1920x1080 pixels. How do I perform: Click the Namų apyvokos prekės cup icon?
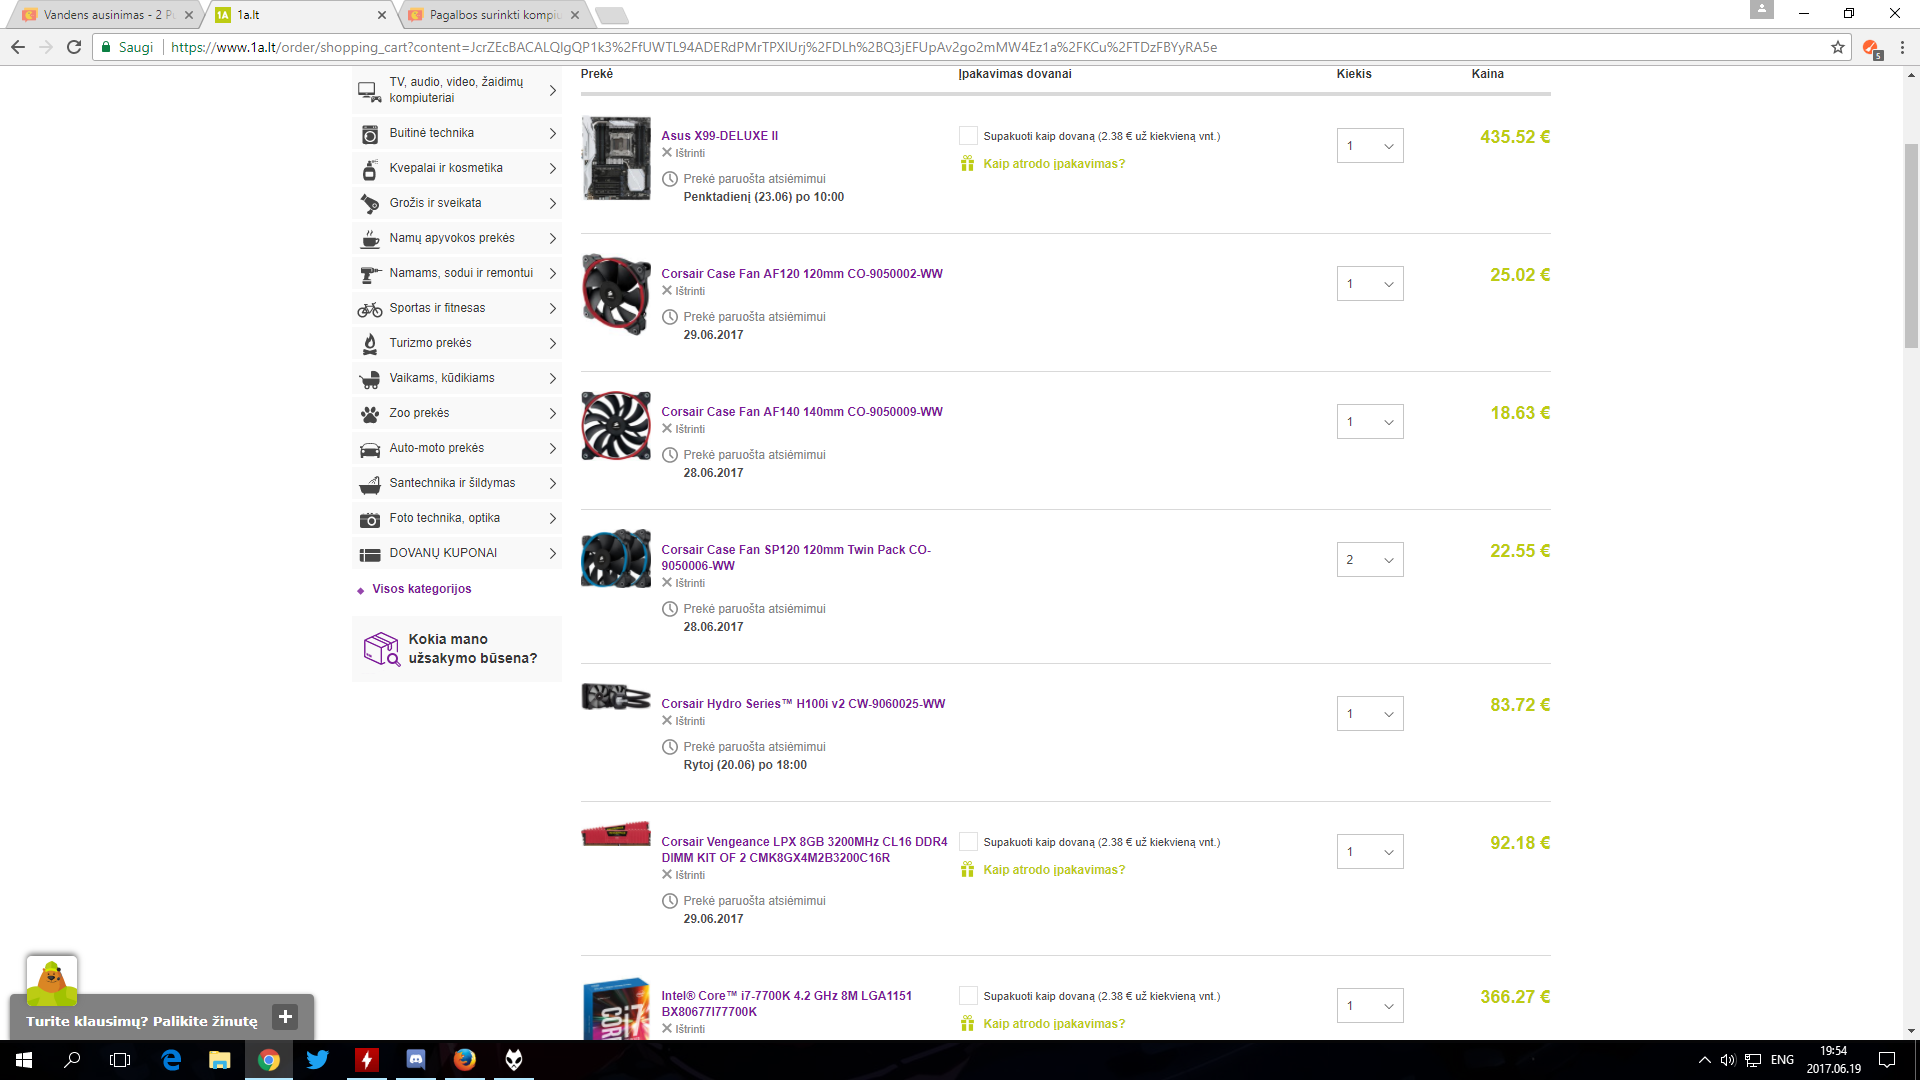(370, 239)
